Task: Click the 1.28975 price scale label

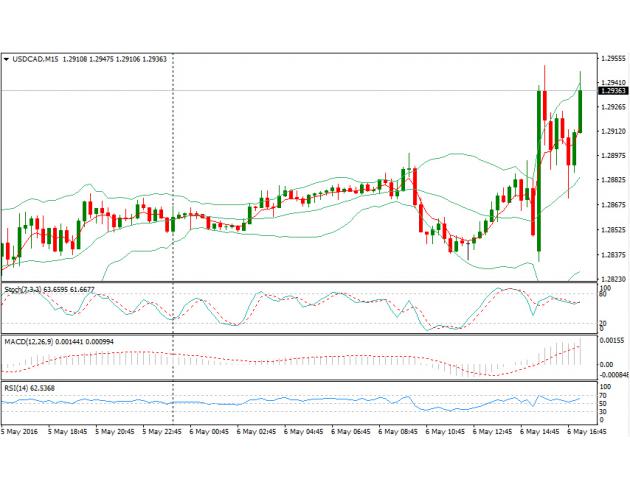Action: pyautogui.click(x=613, y=156)
